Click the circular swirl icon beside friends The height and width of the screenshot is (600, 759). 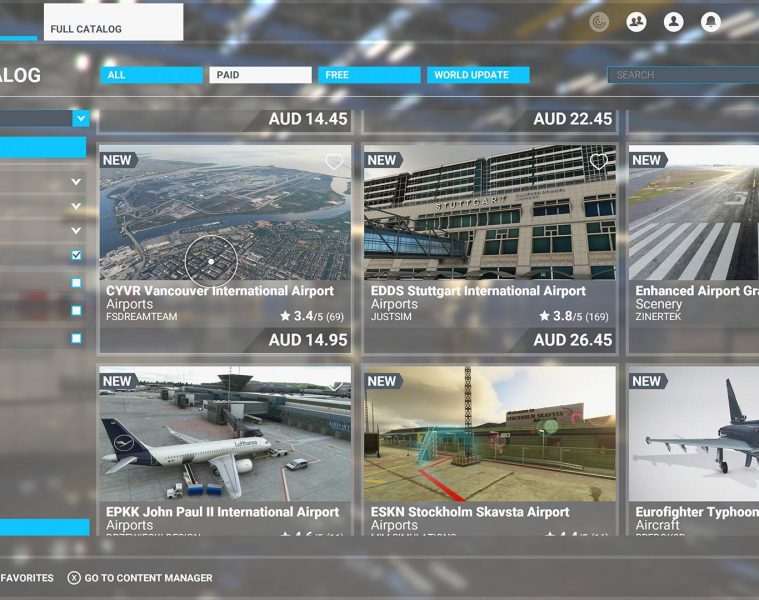tap(599, 22)
